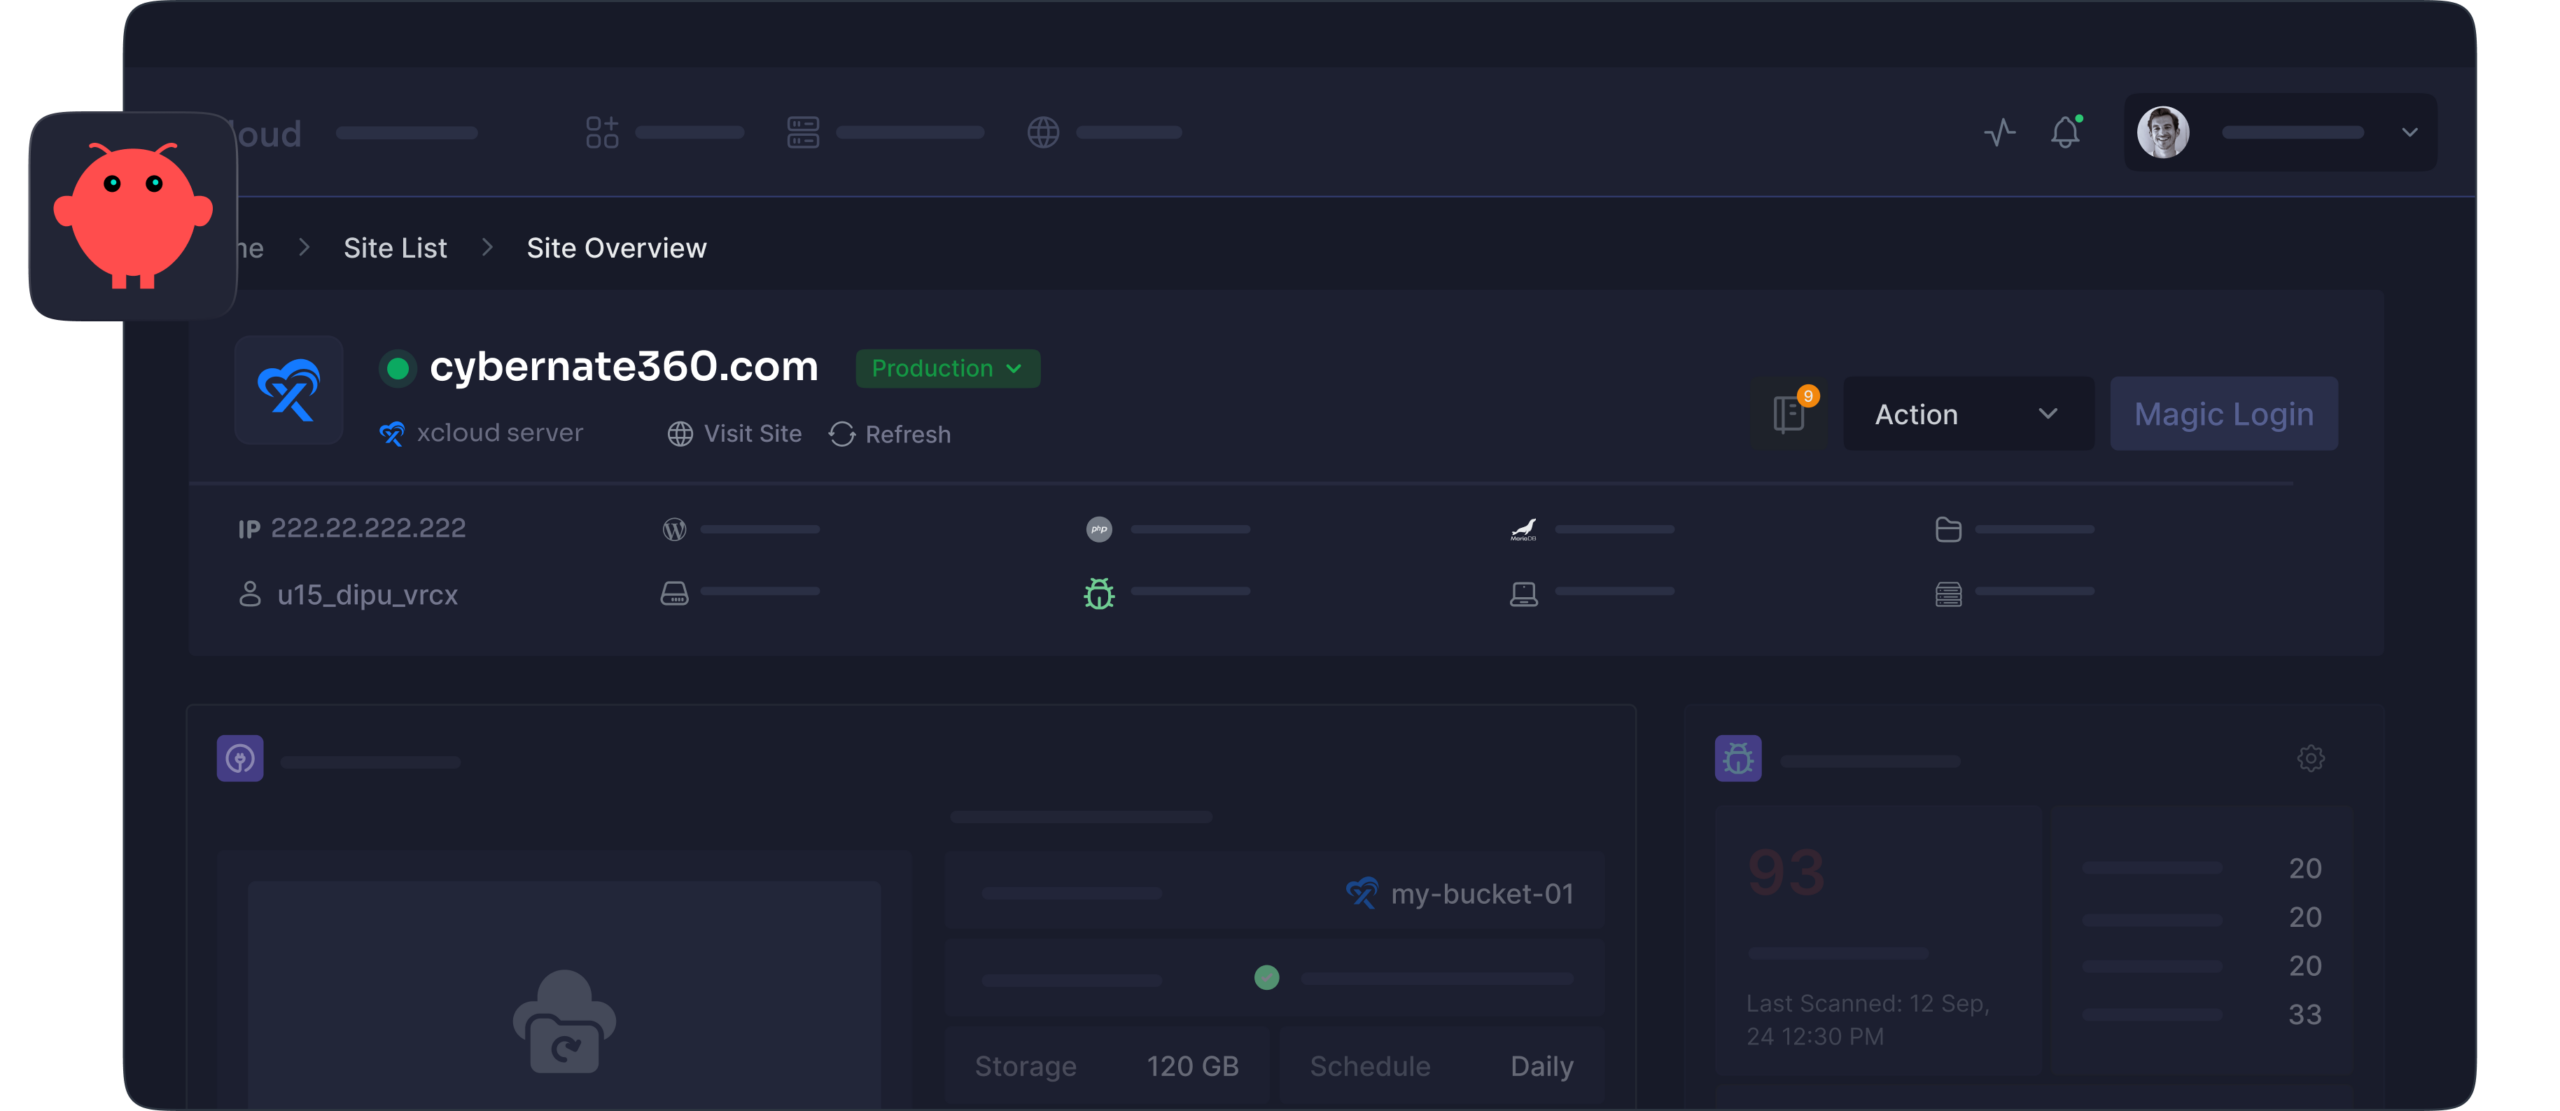Viewport: 2560px width, 1111px height.
Task: Click the green vulnerability bug icon
Action: coord(1099,593)
